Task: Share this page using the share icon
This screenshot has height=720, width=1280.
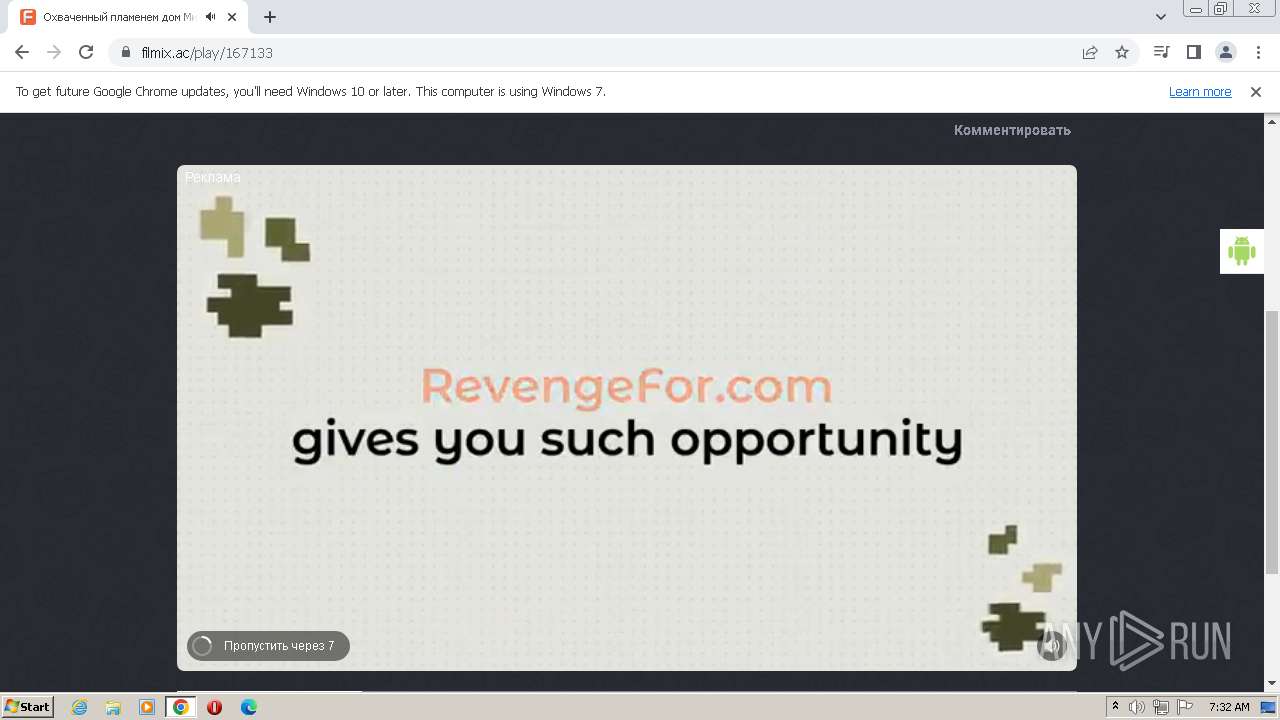Action: [x=1090, y=52]
